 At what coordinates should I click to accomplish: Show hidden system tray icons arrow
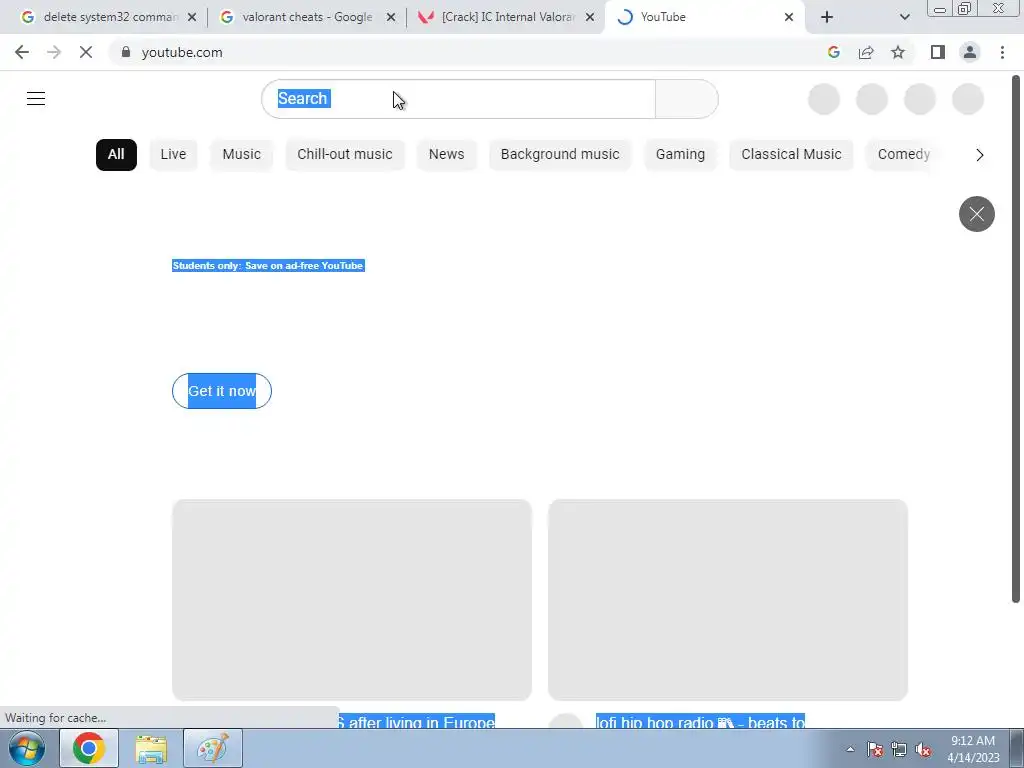coord(850,749)
